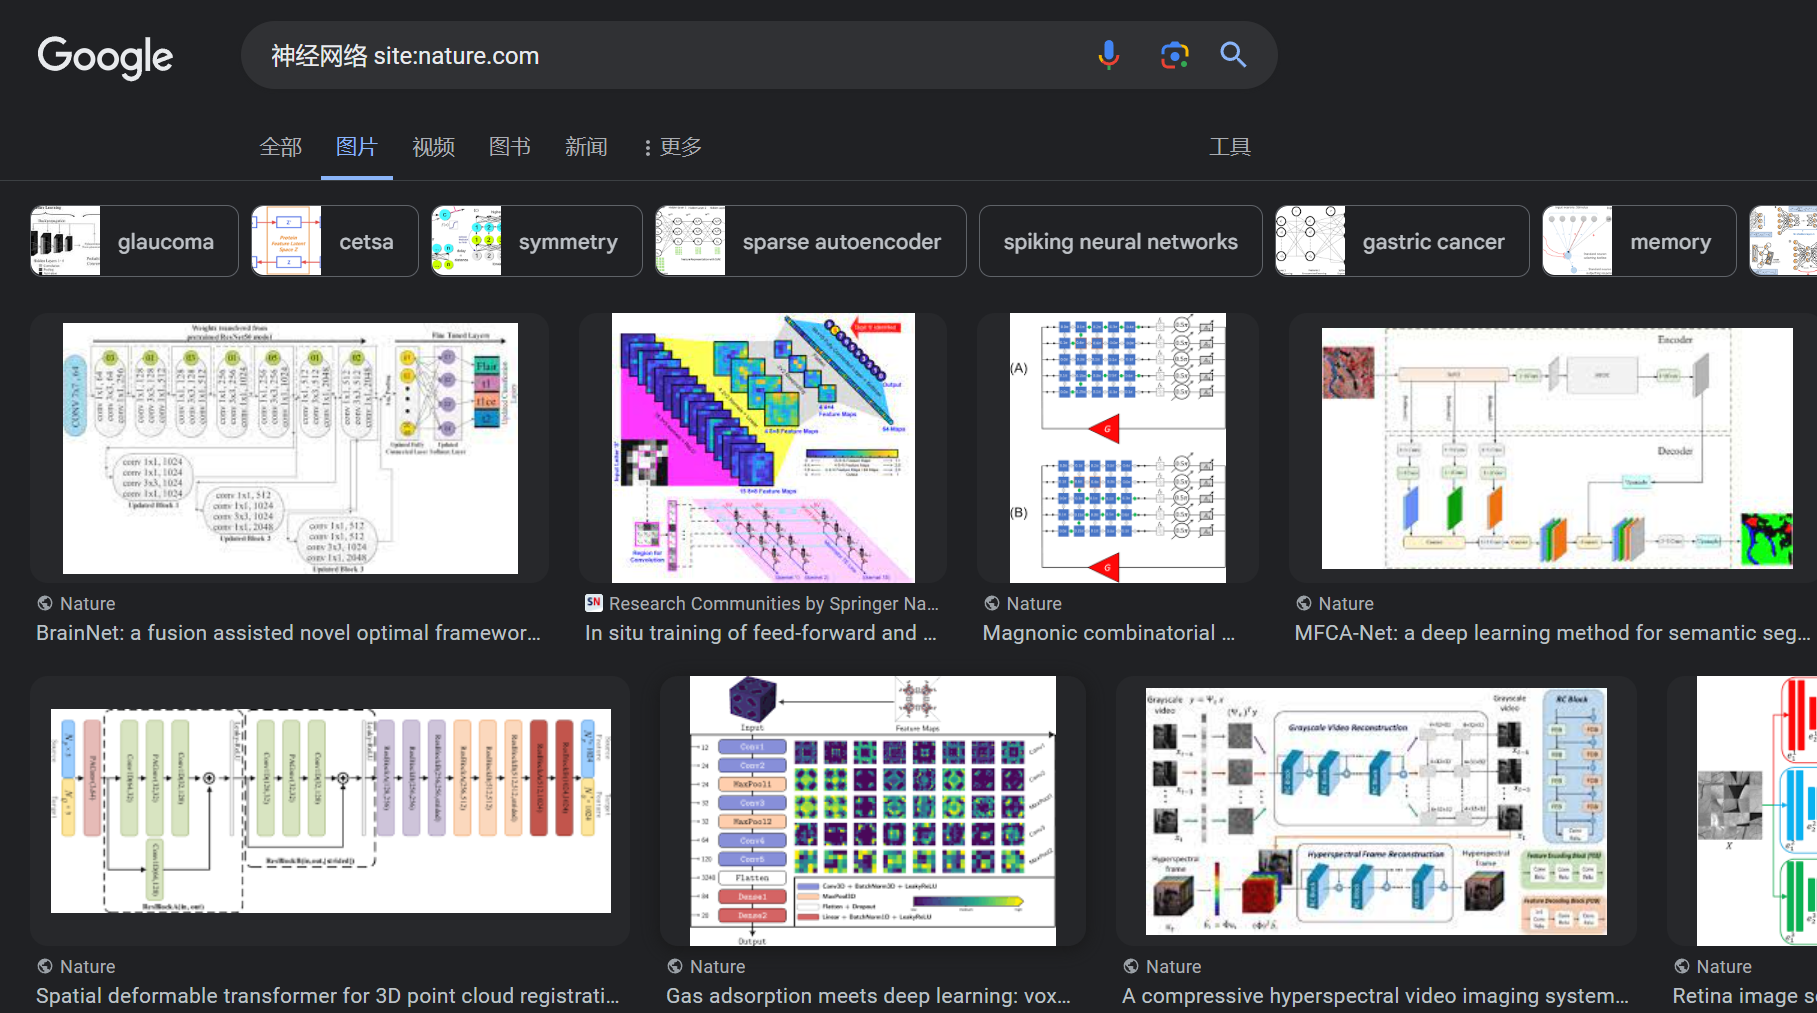Open 'MFCA-Net: a deep learning method' link
The image size is (1817, 1013).
(x=1553, y=633)
